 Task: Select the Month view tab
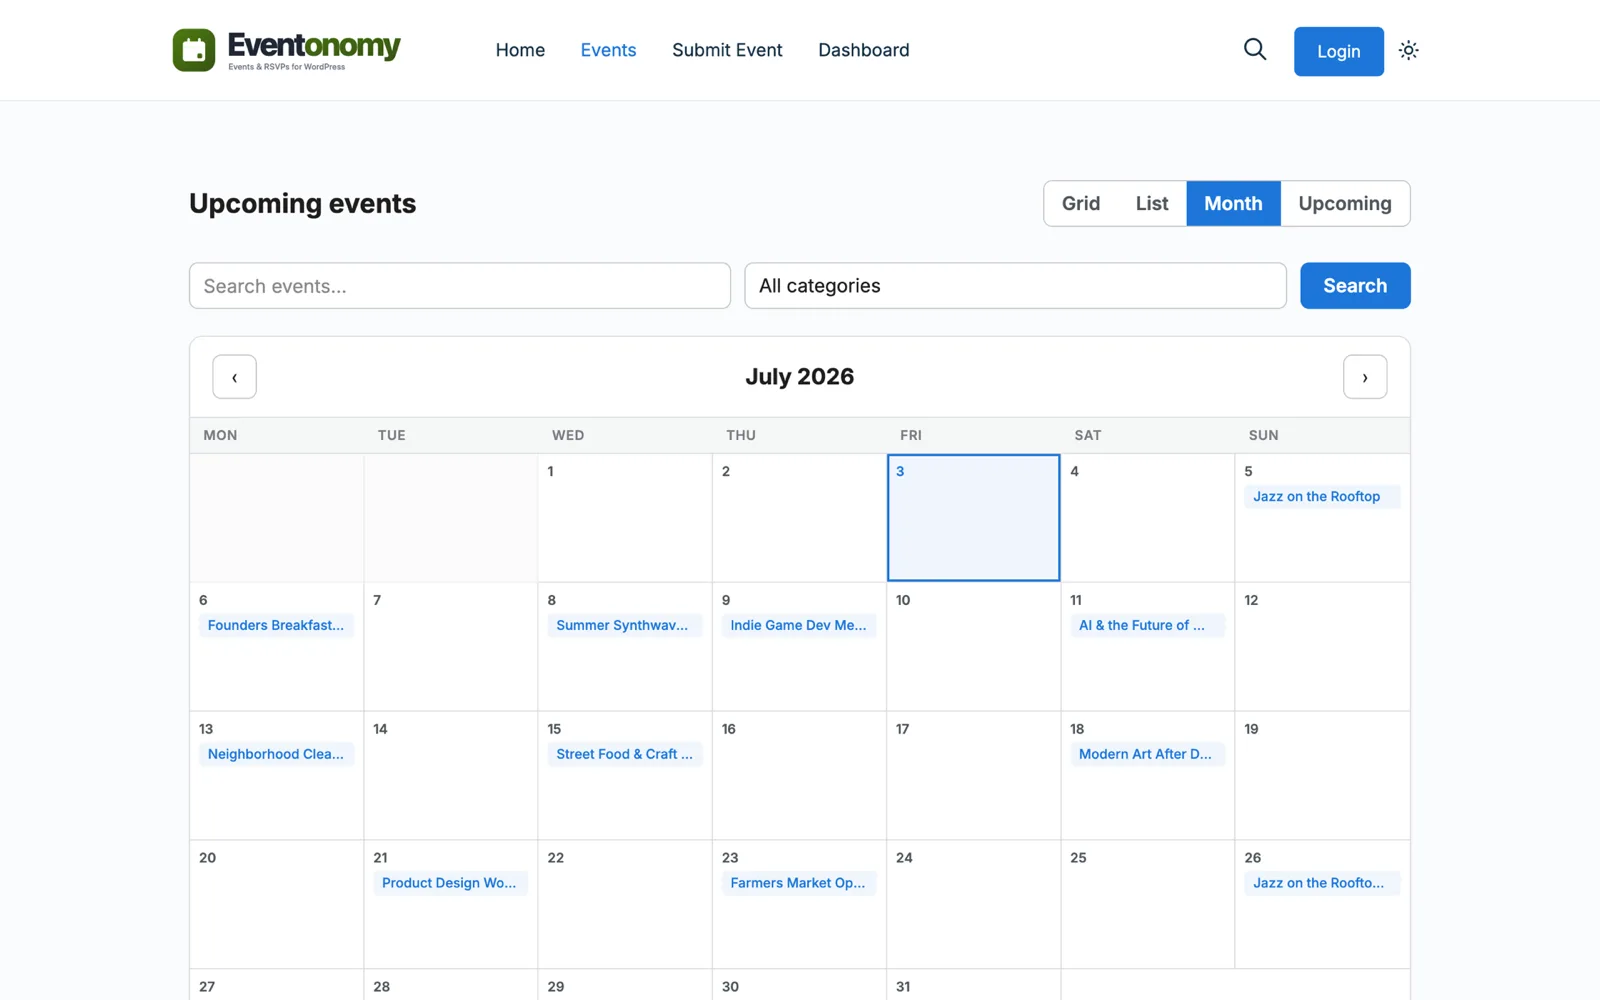1233,203
